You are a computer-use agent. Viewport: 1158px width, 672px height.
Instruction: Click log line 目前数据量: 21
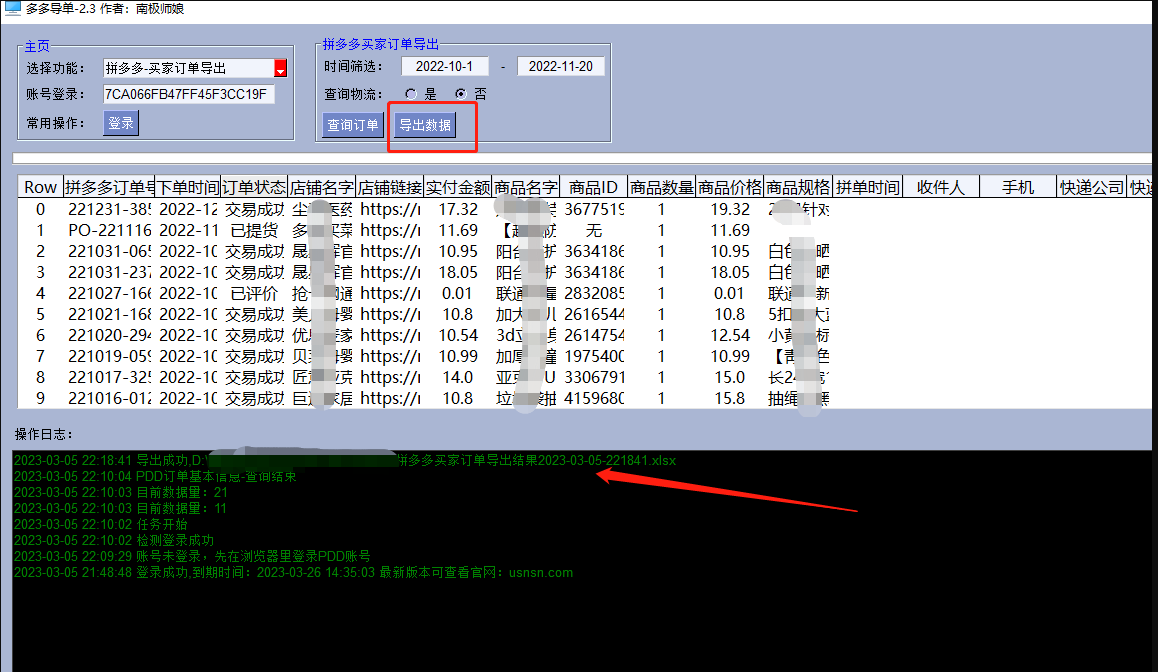pyautogui.click(x=120, y=493)
